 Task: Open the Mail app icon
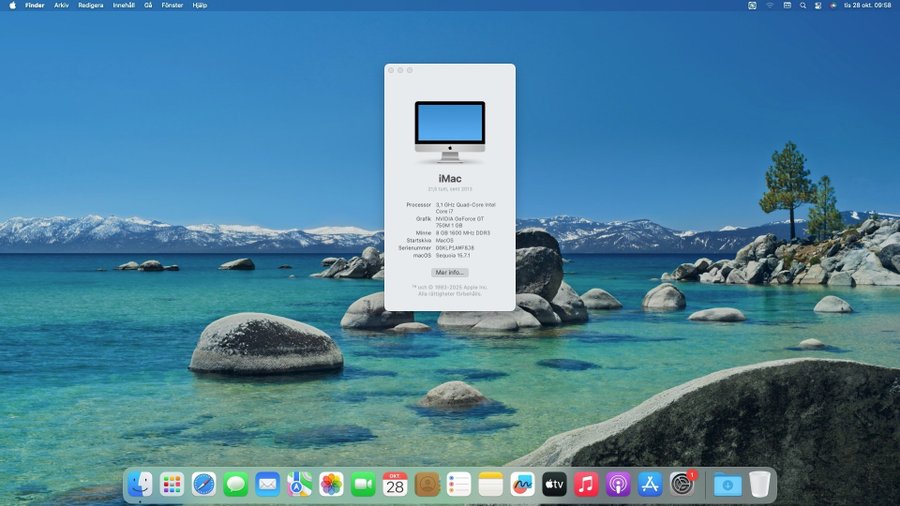tap(267, 484)
